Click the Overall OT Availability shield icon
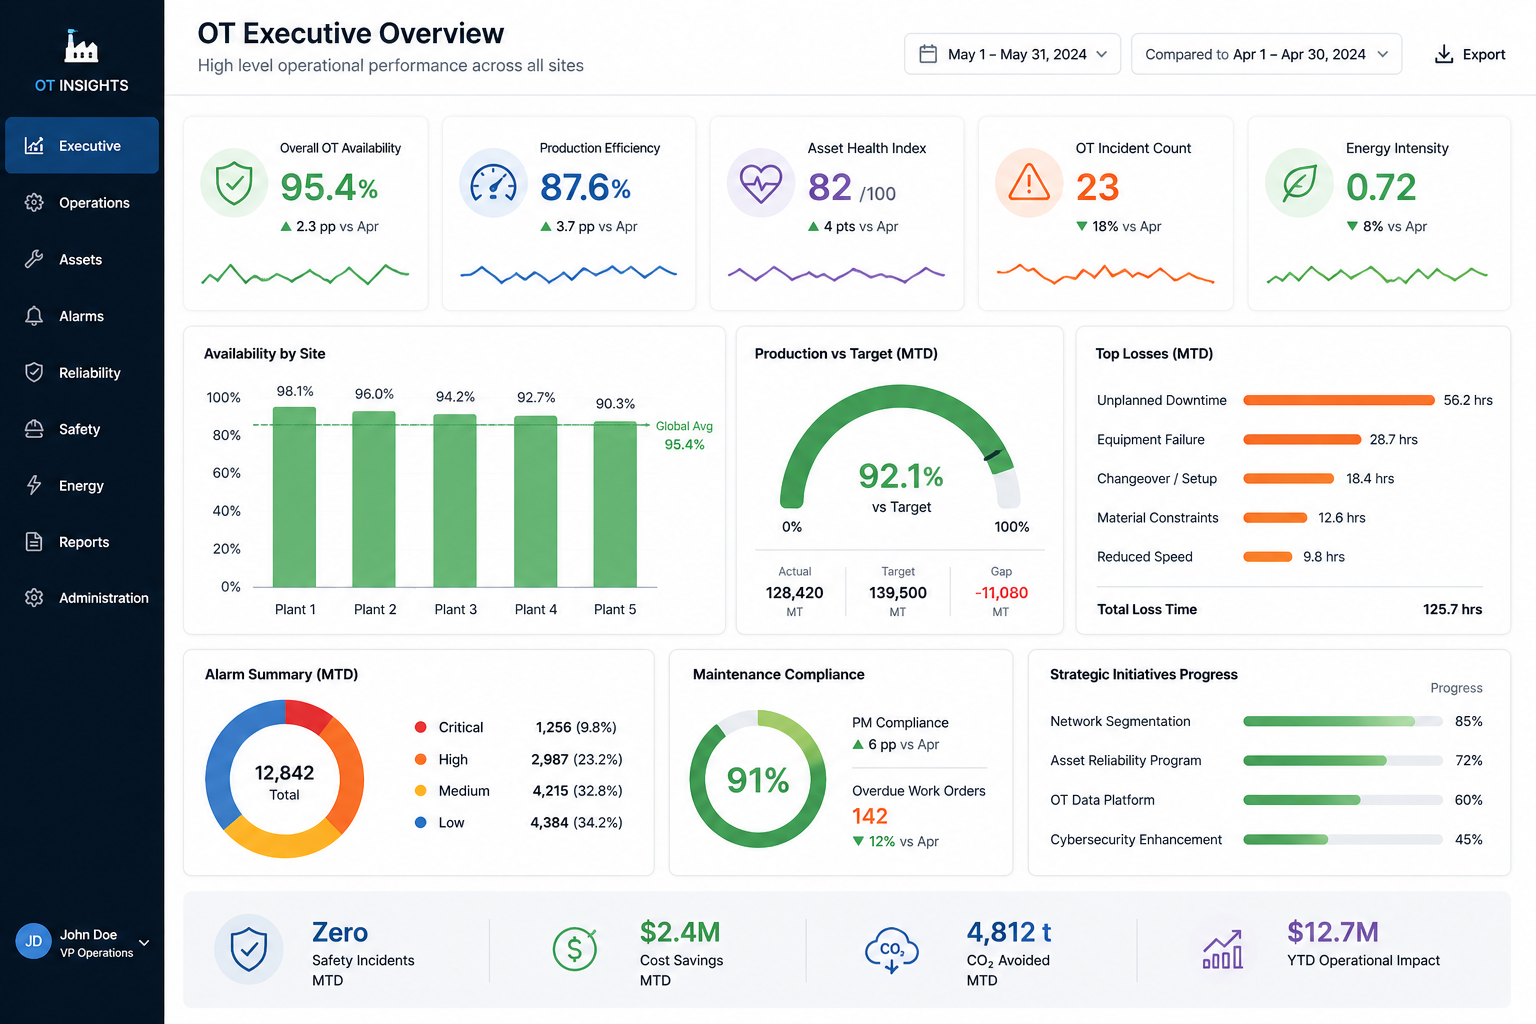This screenshot has width=1536, height=1024. coord(234,183)
